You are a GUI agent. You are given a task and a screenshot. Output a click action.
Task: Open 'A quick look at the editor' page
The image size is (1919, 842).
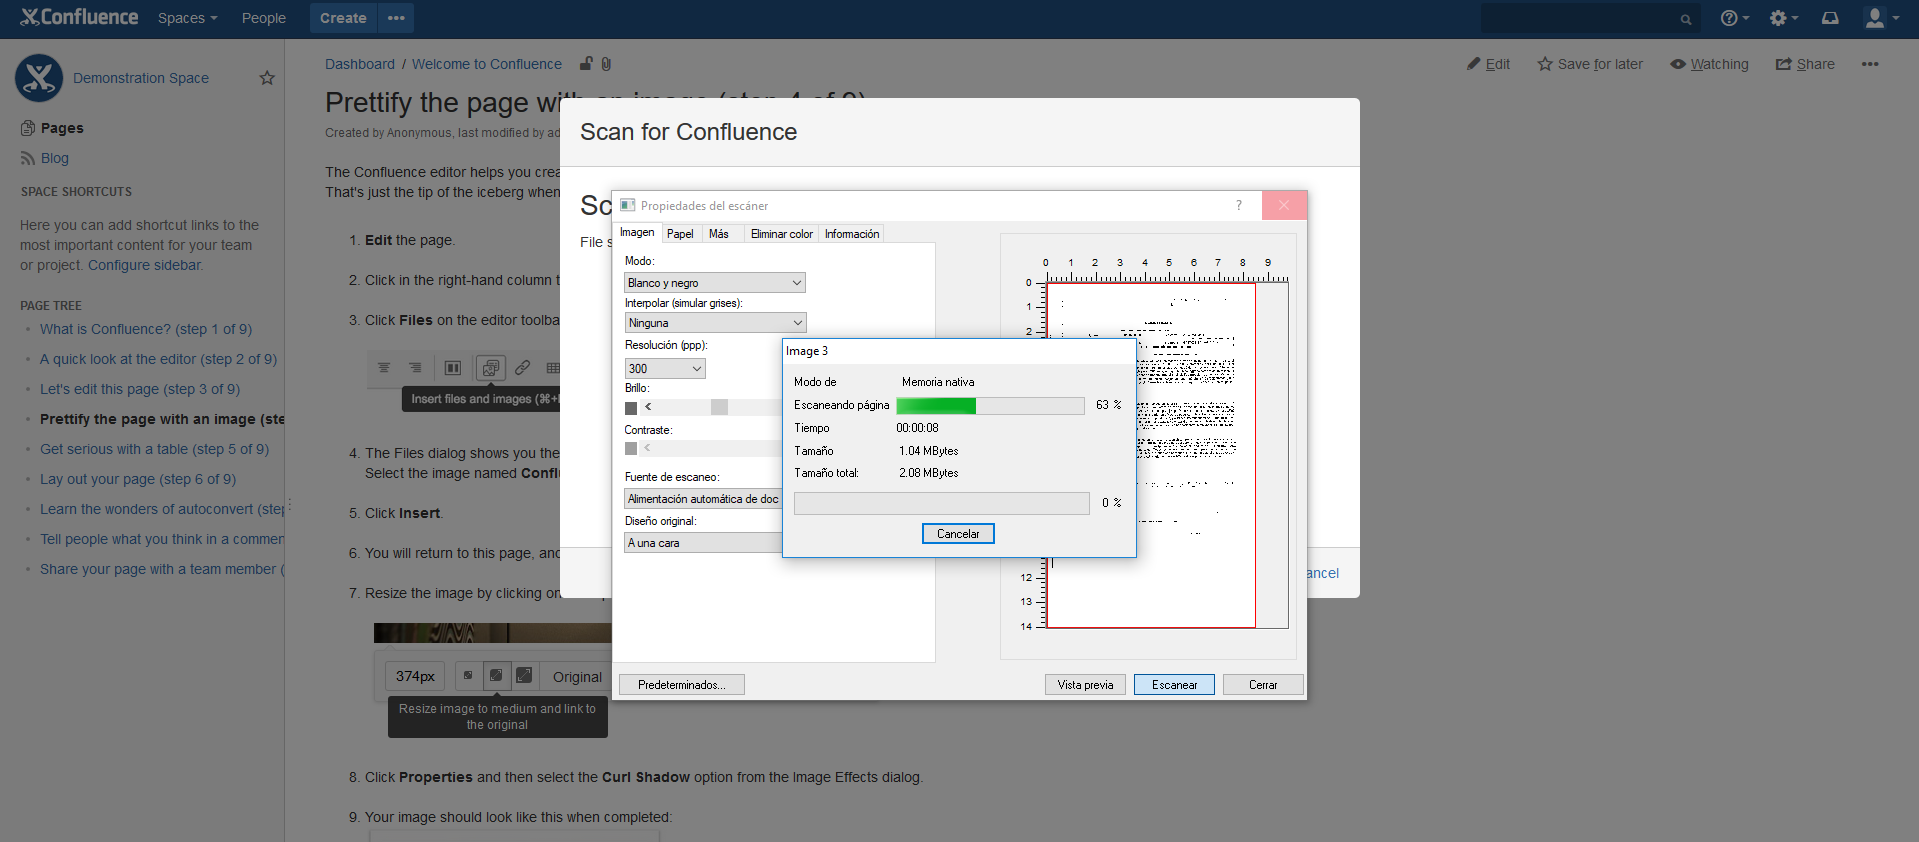coord(158,359)
